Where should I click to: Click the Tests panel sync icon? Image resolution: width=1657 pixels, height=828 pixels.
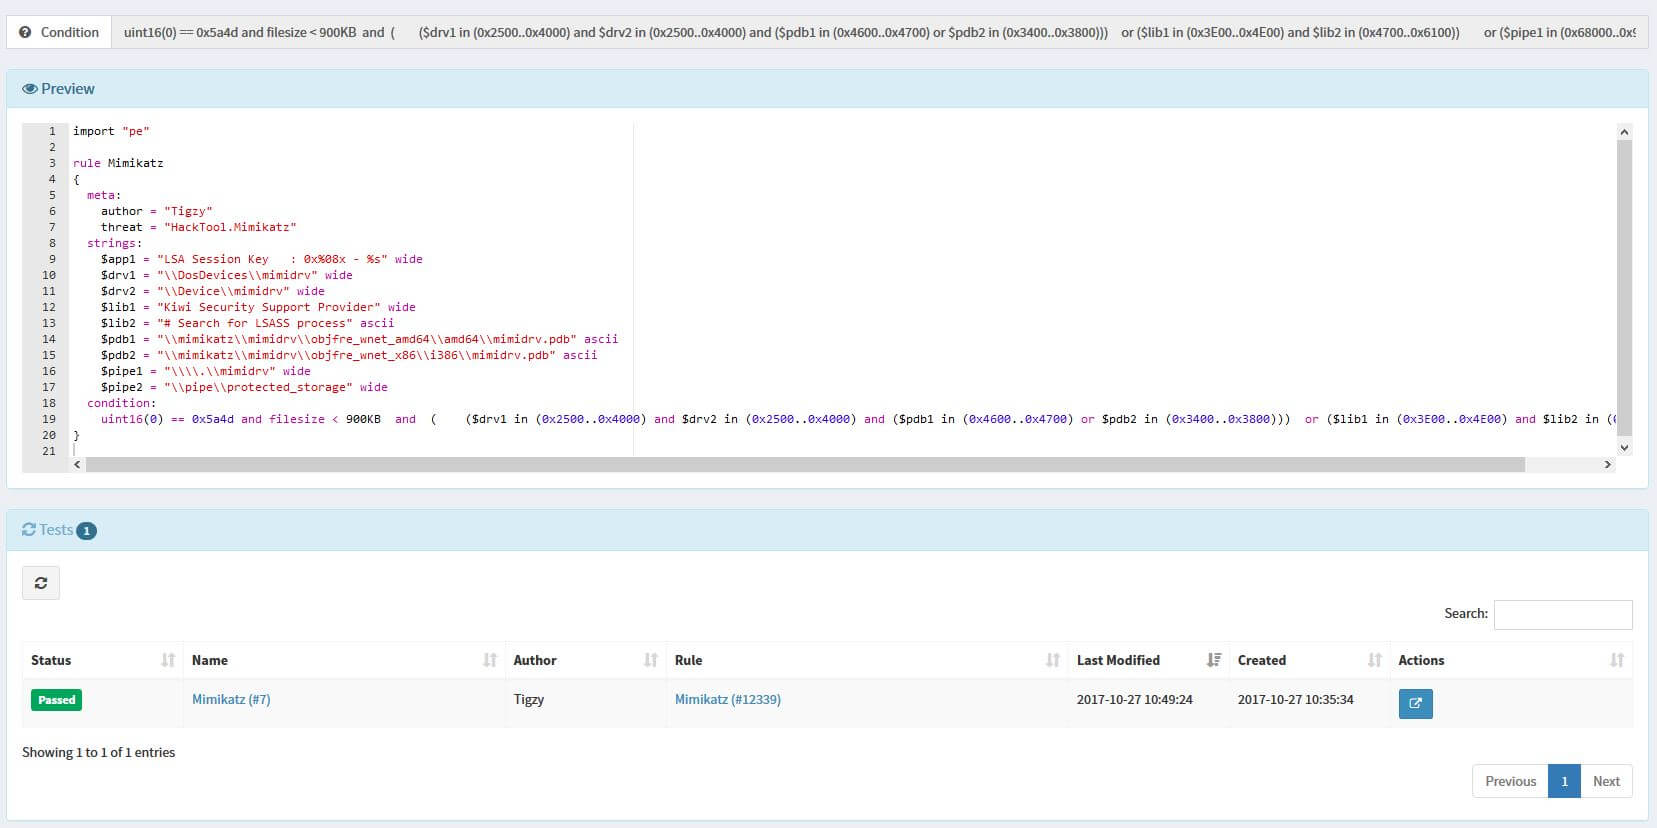(29, 530)
